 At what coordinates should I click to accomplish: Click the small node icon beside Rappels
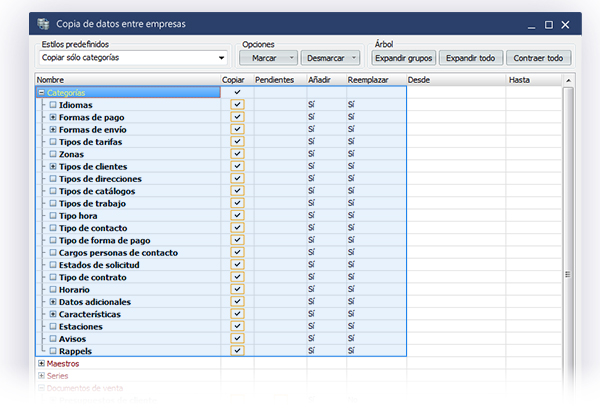point(53,351)
